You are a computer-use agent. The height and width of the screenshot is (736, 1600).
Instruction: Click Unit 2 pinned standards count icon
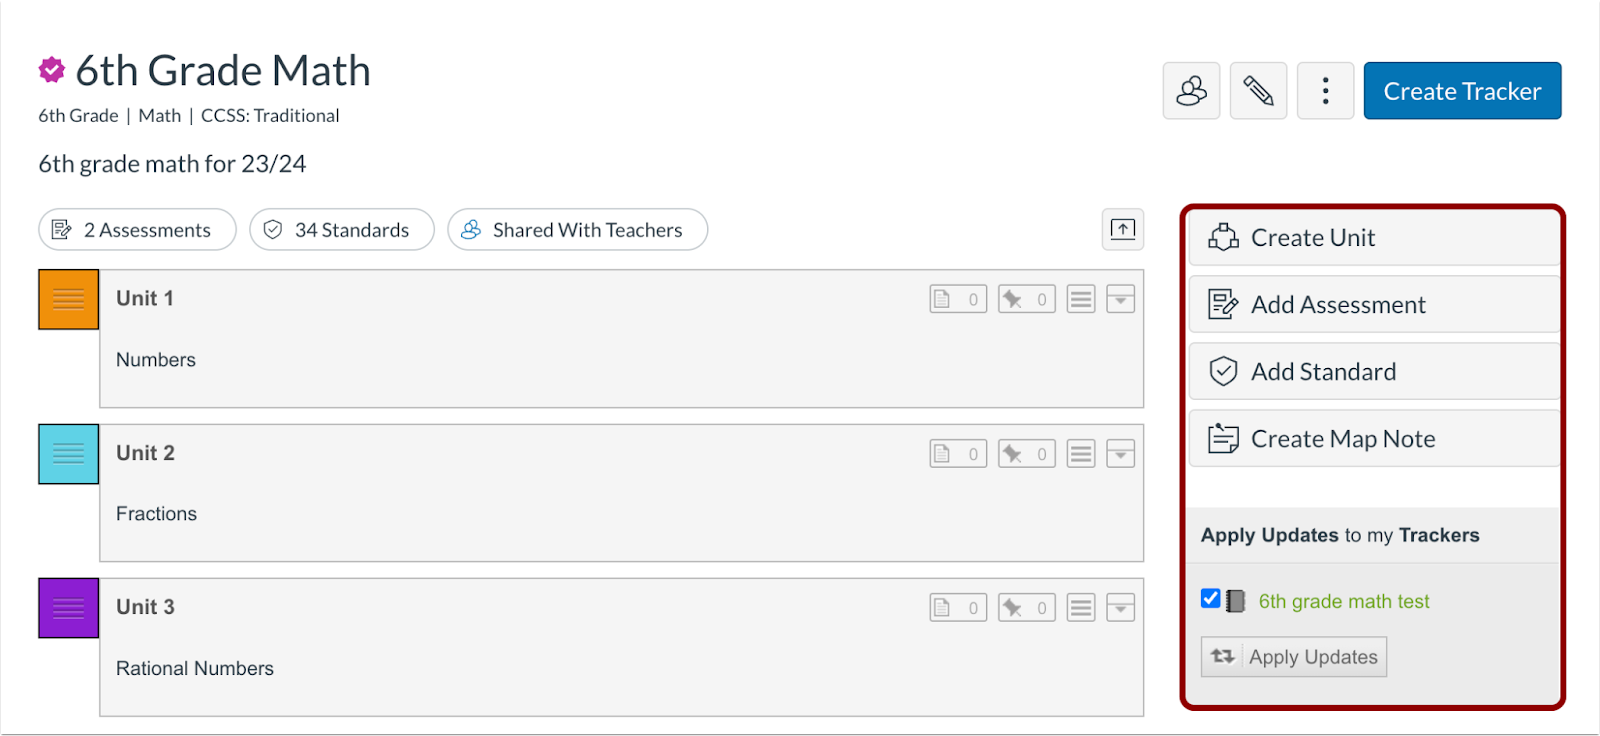1027,454
